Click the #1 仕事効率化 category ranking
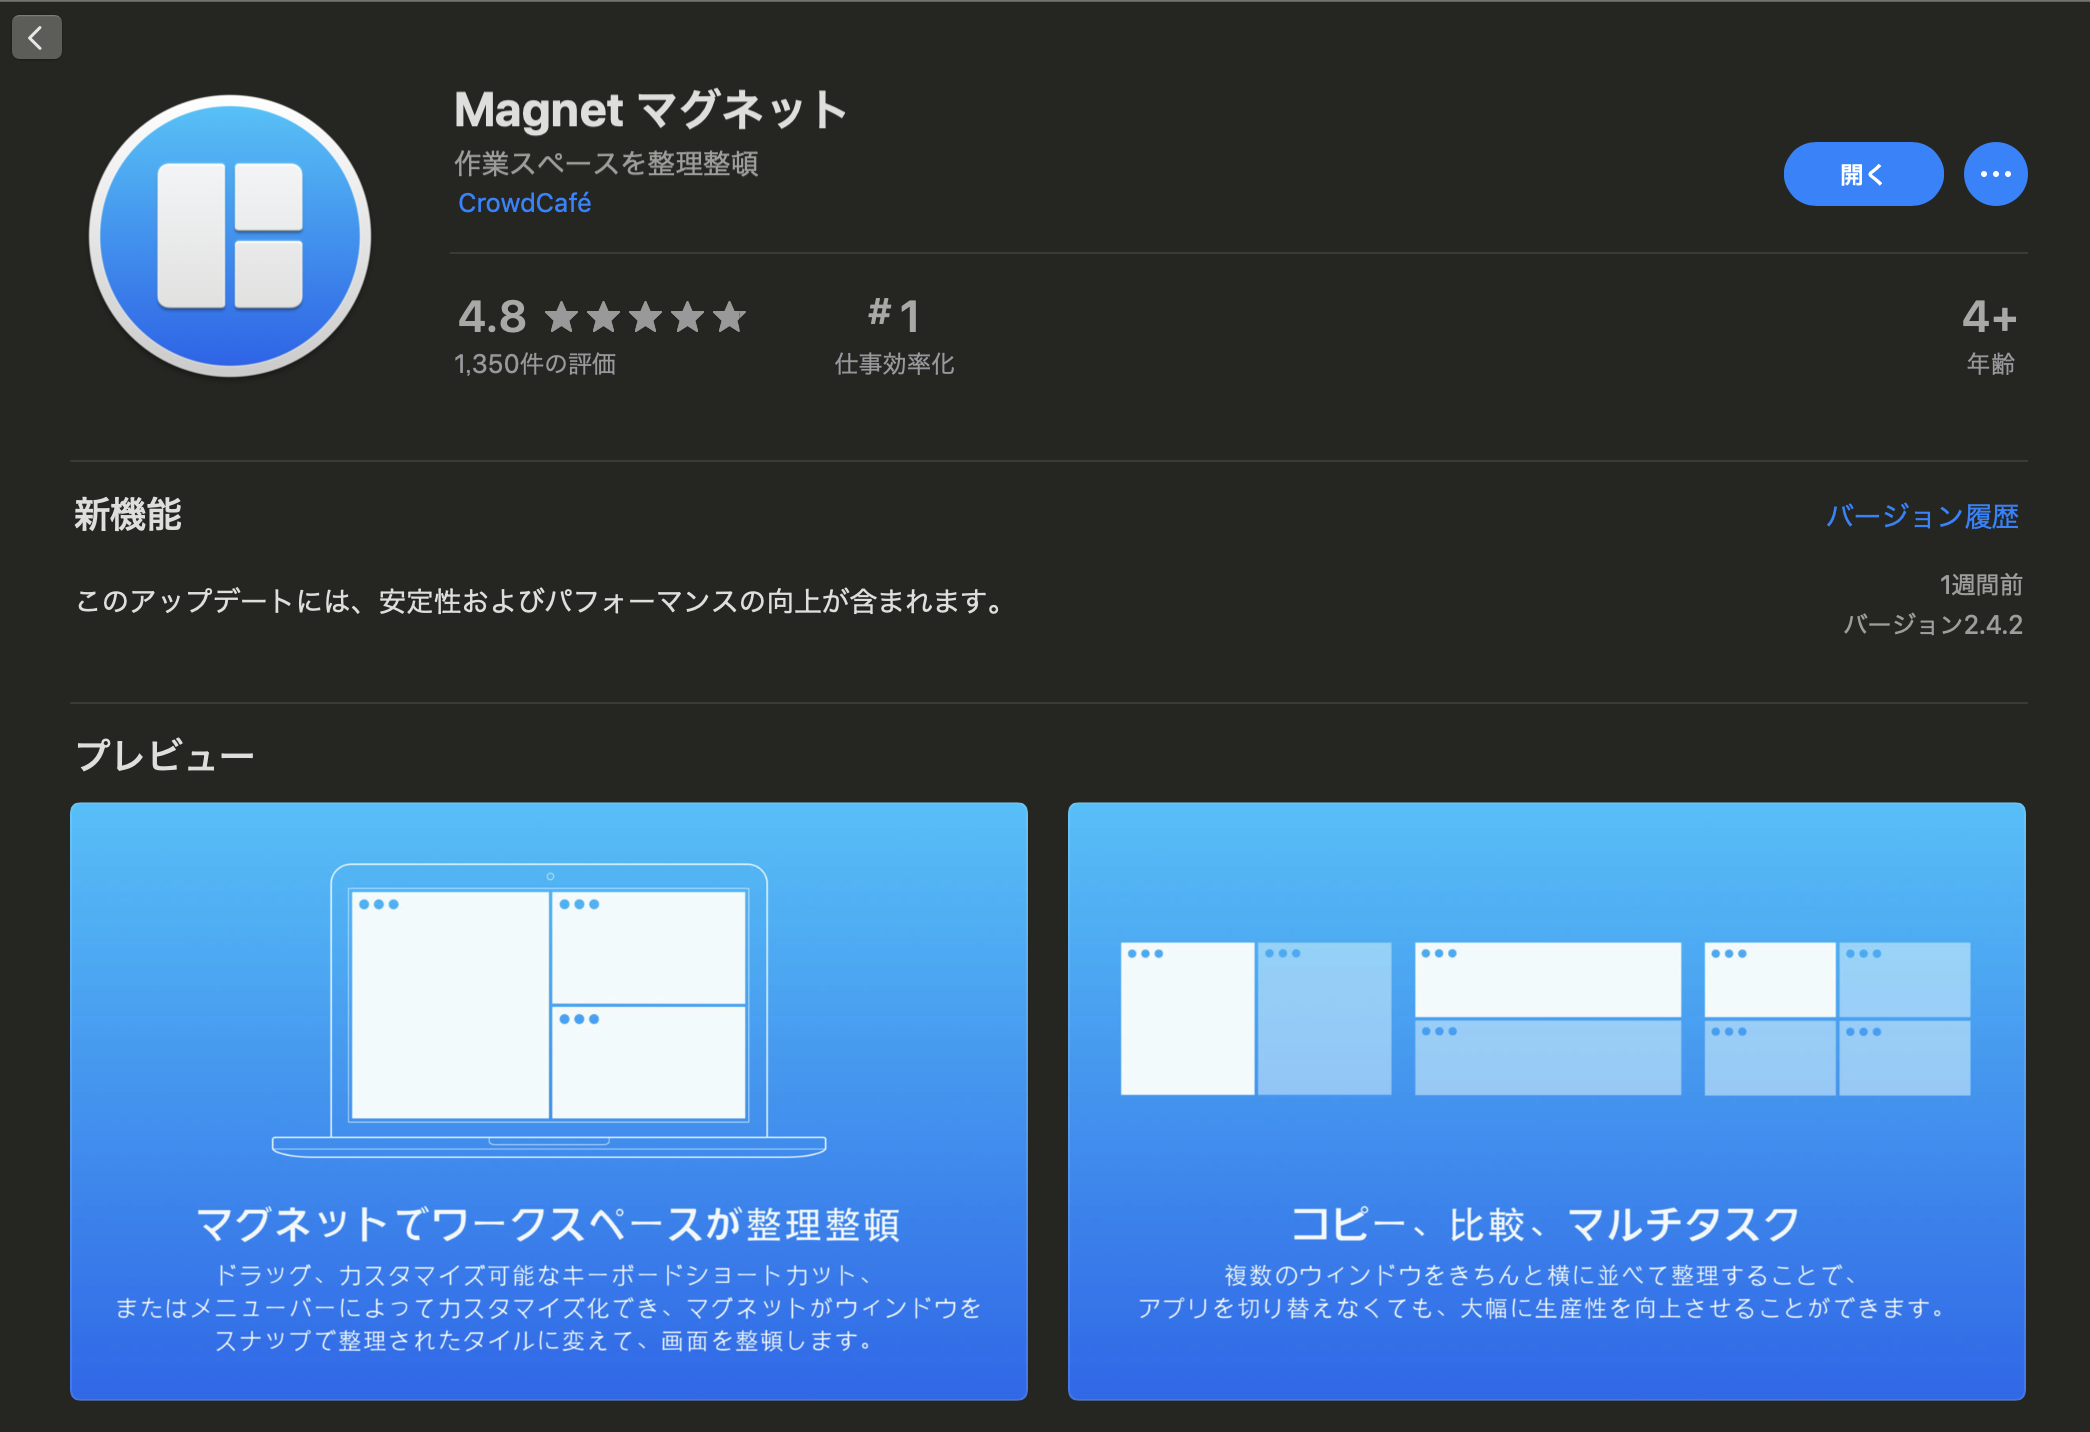 coord(894,336)
